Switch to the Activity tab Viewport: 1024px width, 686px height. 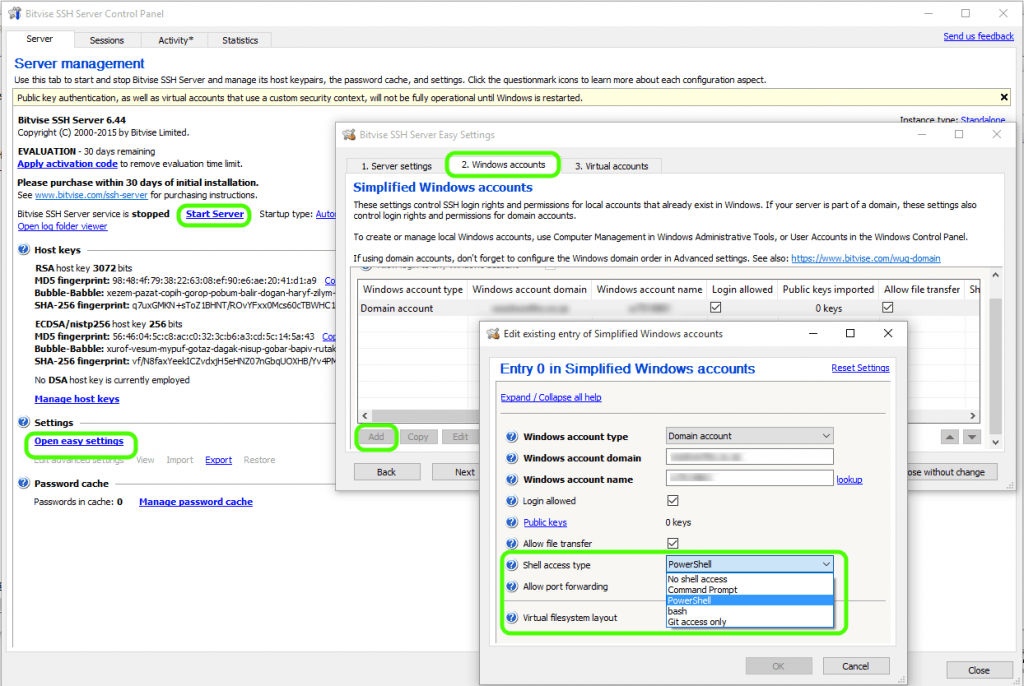[176, 41]
